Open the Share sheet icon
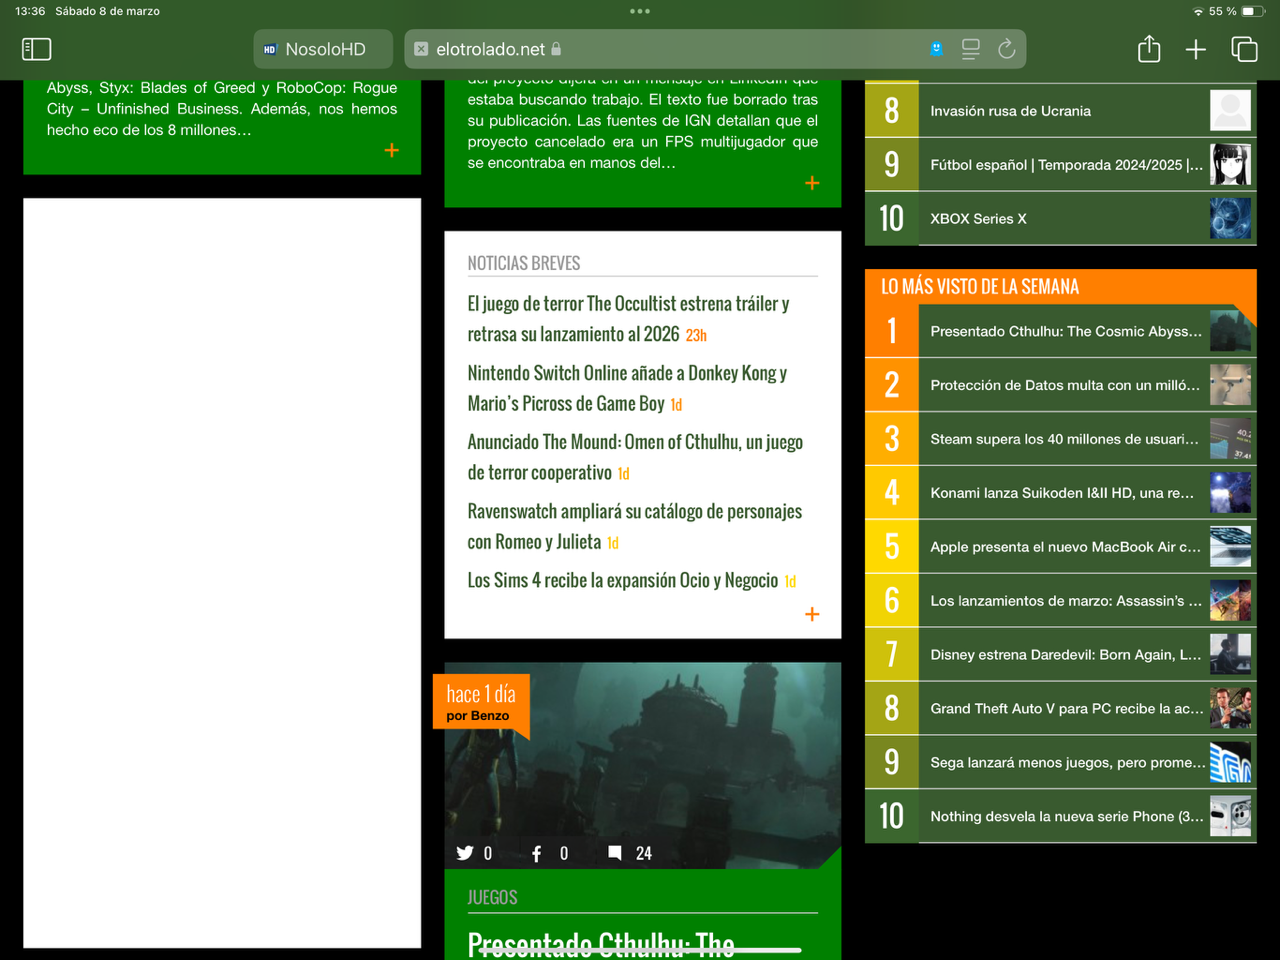The height and width of the screenshot is (960, 1280). tap(1149, 49)
